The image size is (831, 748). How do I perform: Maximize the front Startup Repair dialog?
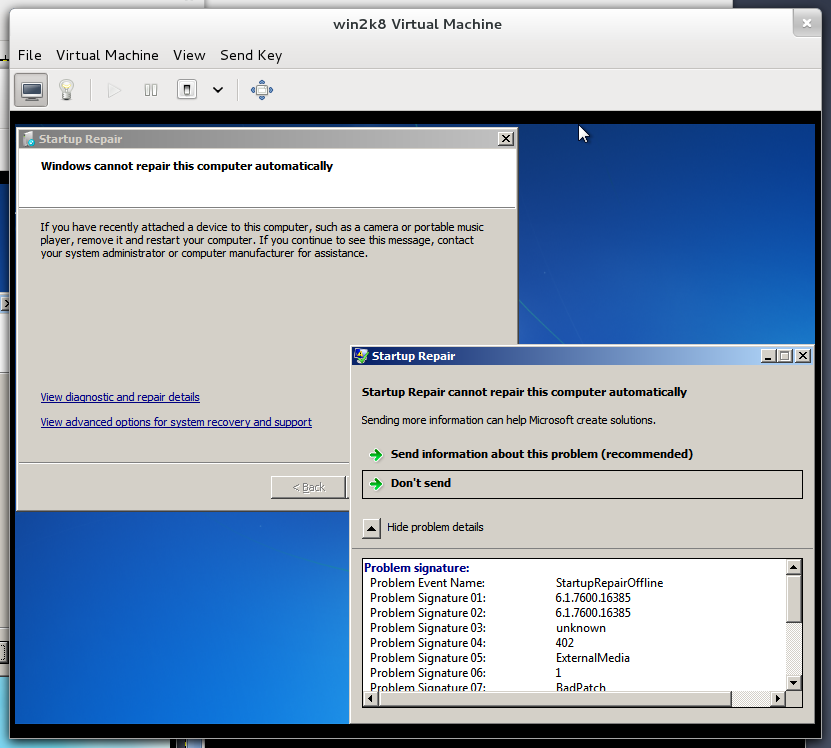click(x=784, y=356)
